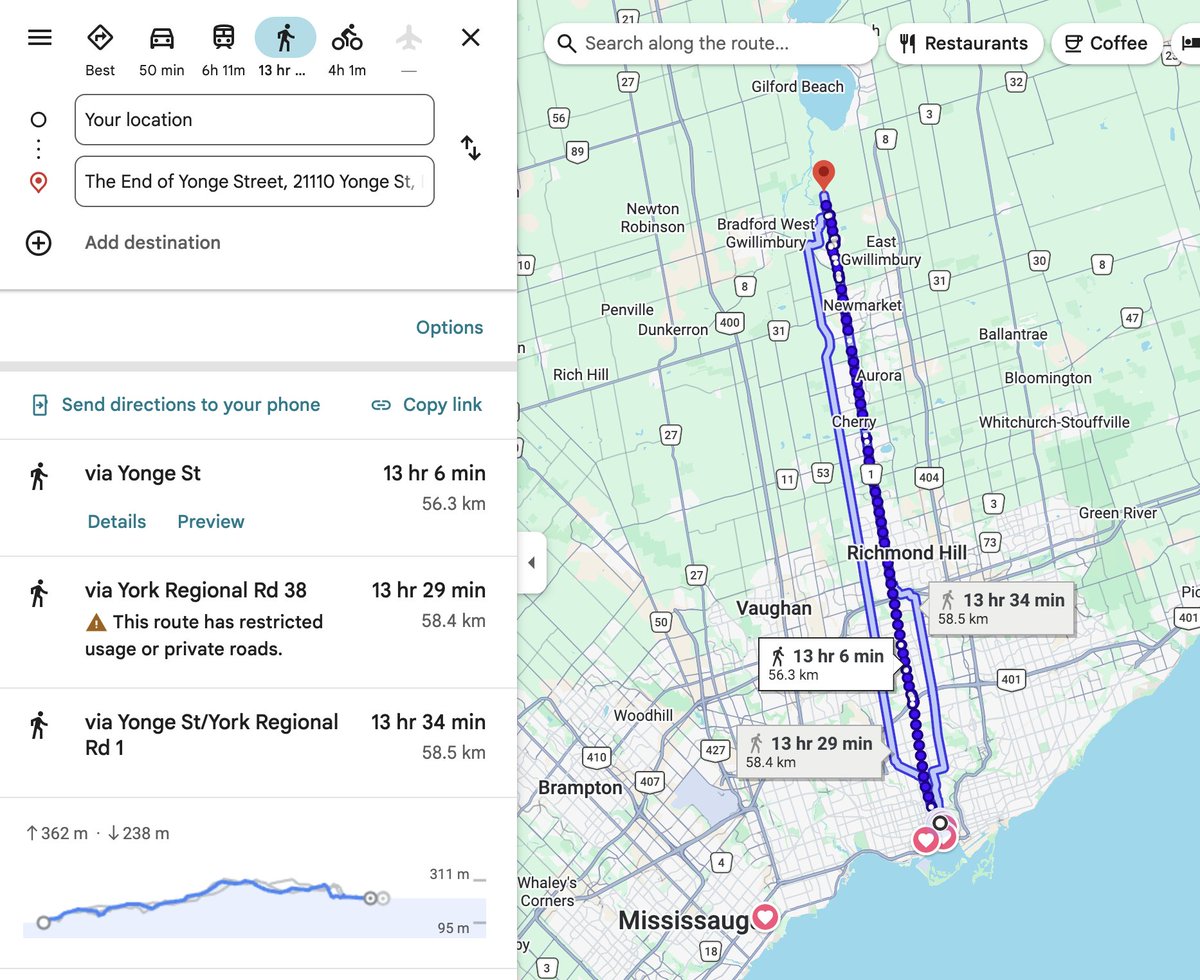This screenshot has height=980, width=1200.
Task: Collapse the side panel arrow
Action: click(x=531, y=563)
